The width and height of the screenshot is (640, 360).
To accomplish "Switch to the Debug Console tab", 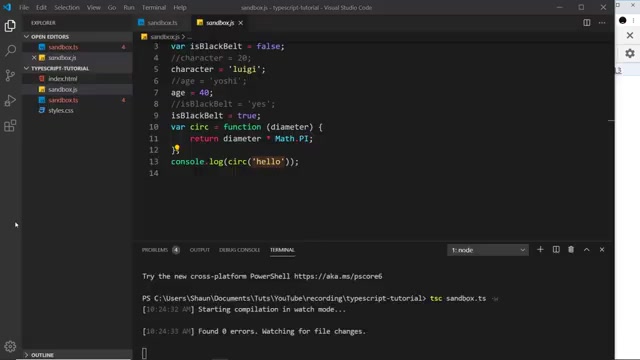I will [x=240, y=250].
